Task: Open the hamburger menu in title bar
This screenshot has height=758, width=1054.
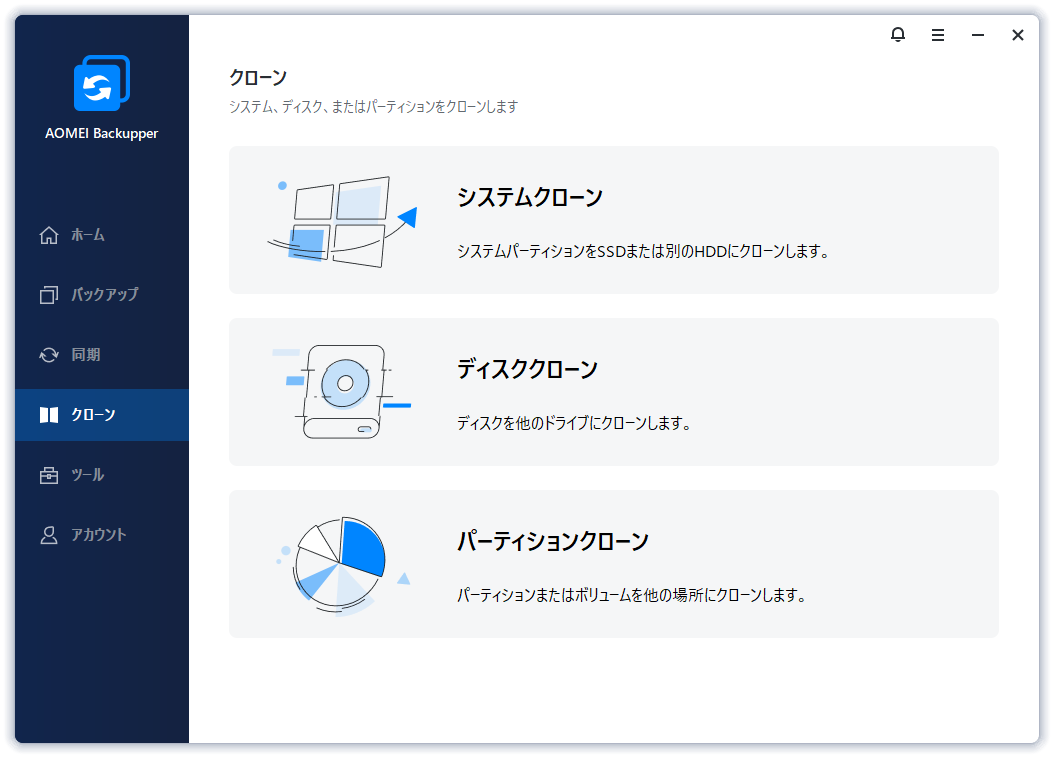Action: point(937,35)
